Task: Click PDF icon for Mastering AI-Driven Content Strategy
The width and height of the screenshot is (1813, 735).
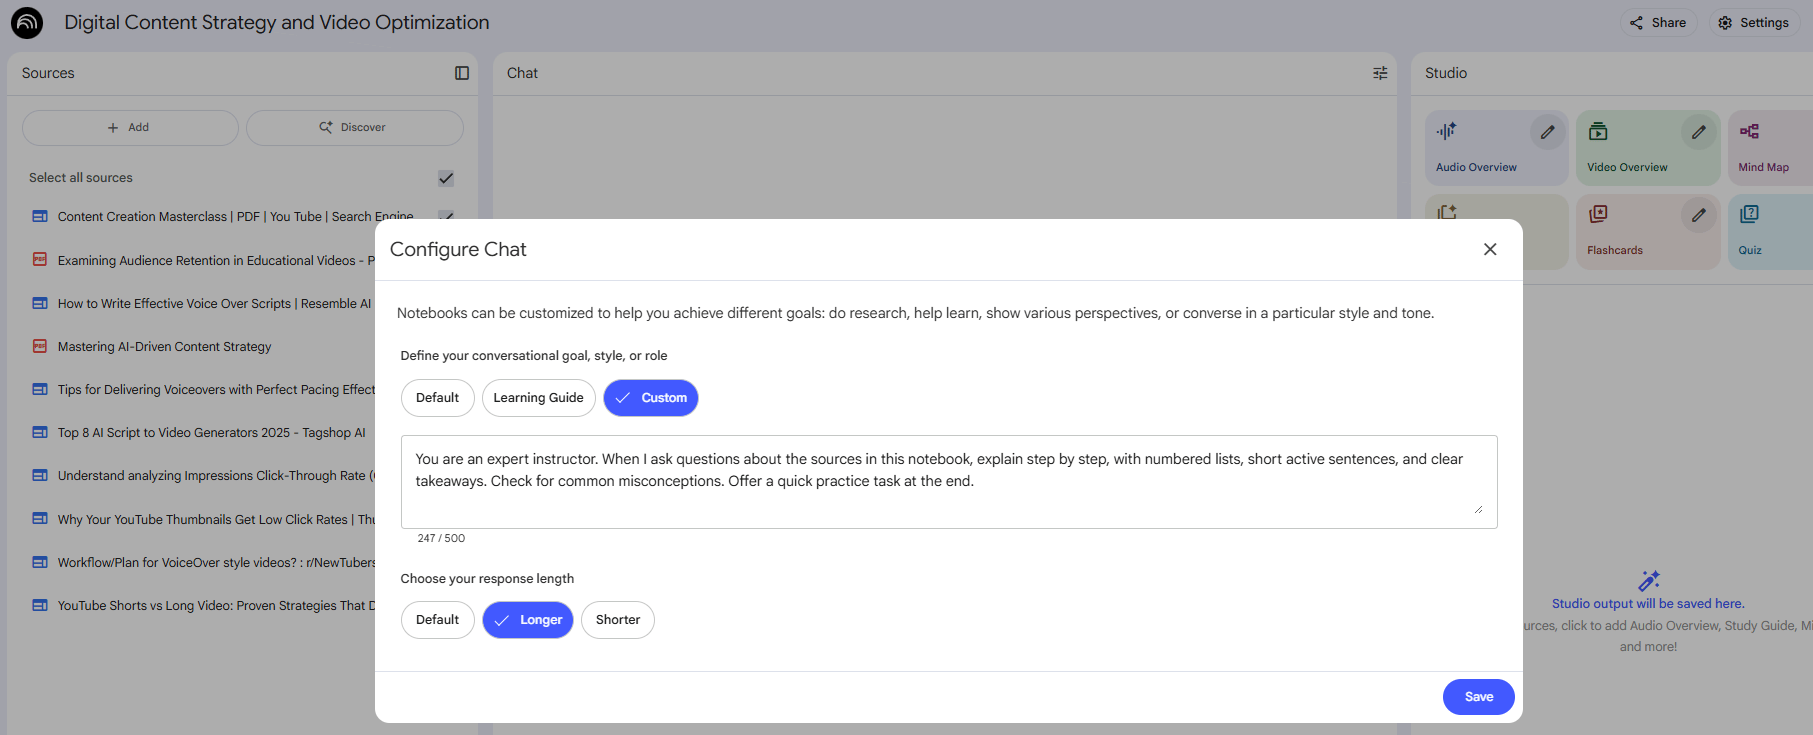Action: coord(40,346)
